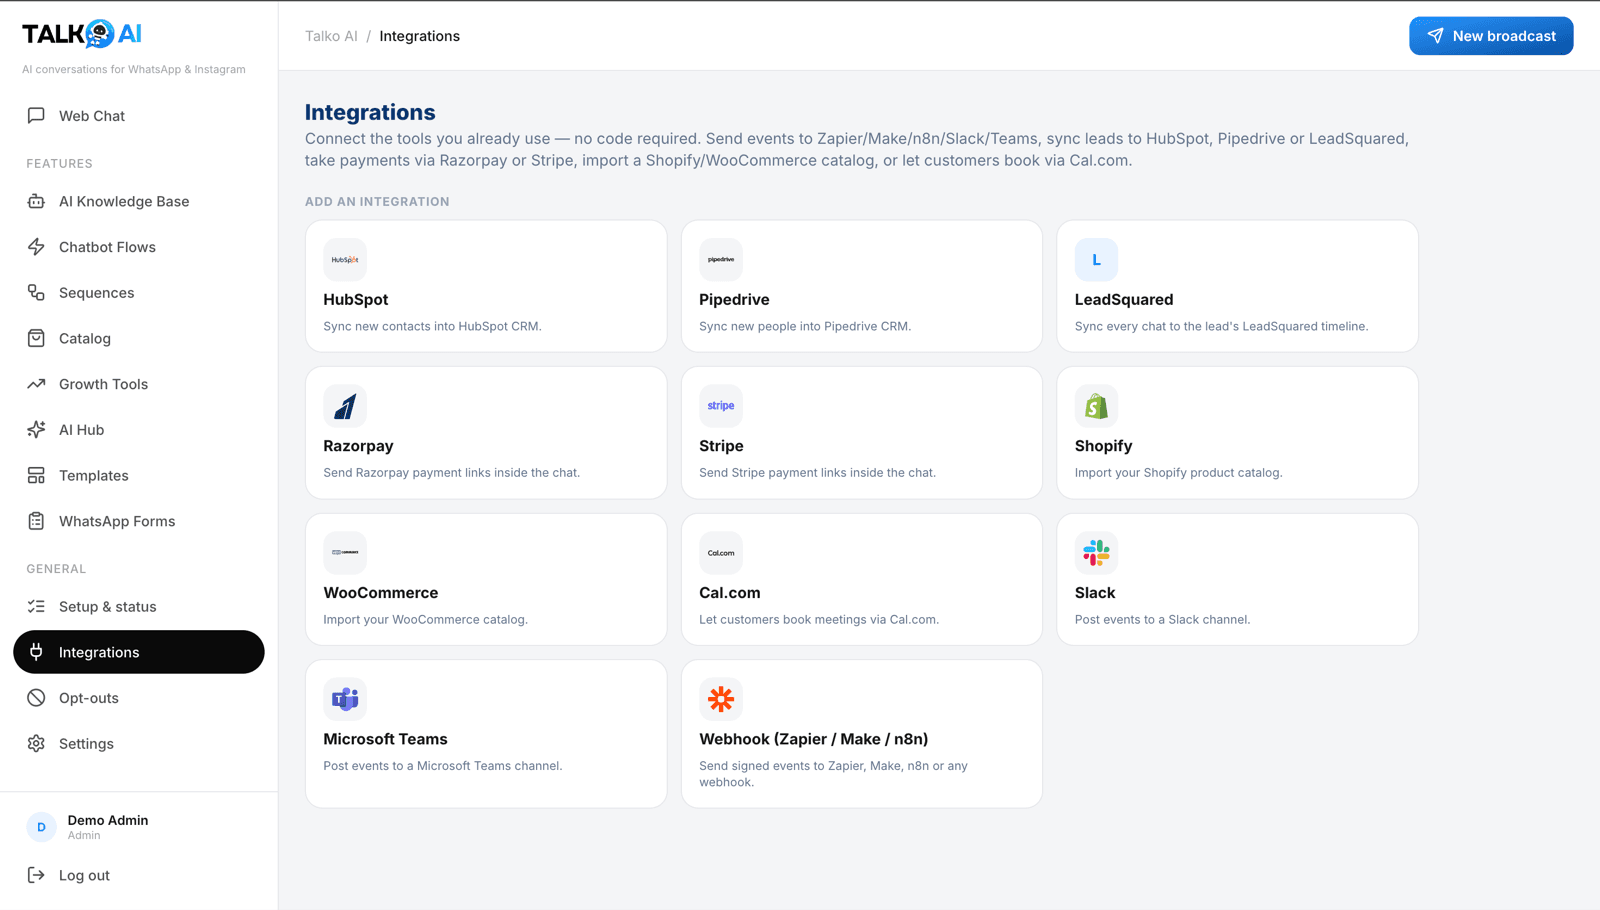Open Webhook (Zapier / Make / n8n) title
This screenshot has height=910, width=1600.
tap(814, 739)
